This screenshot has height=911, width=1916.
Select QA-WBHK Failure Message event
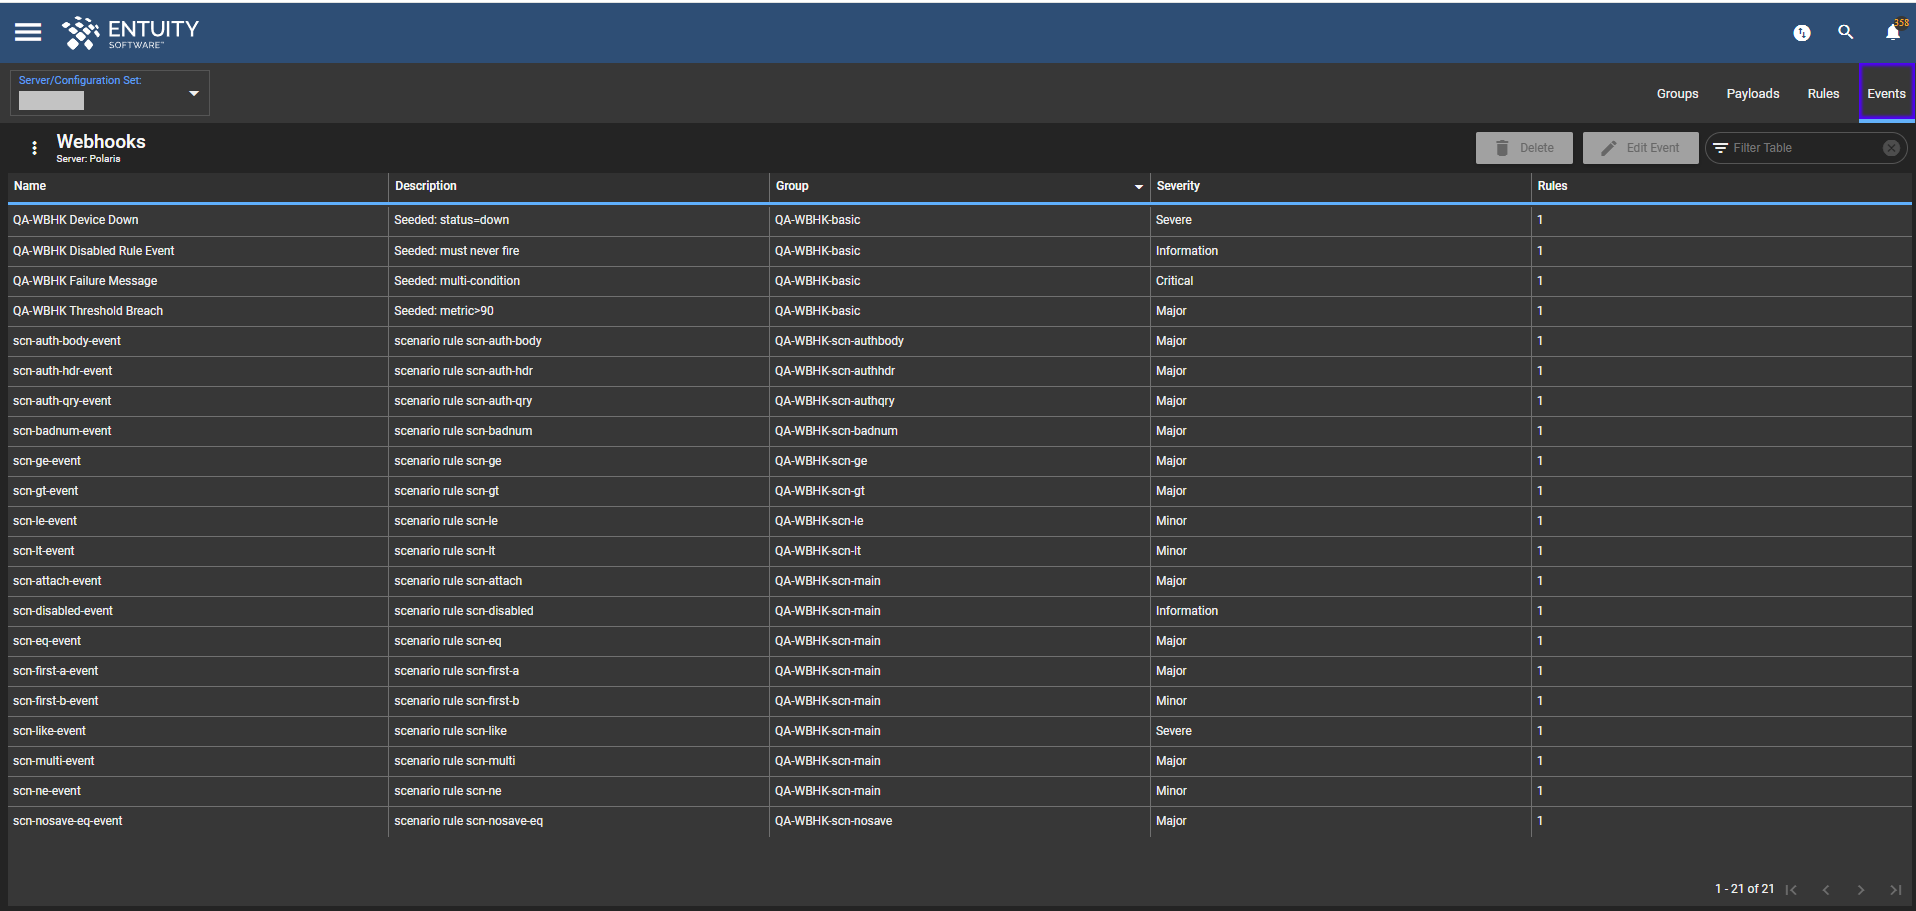960,281
